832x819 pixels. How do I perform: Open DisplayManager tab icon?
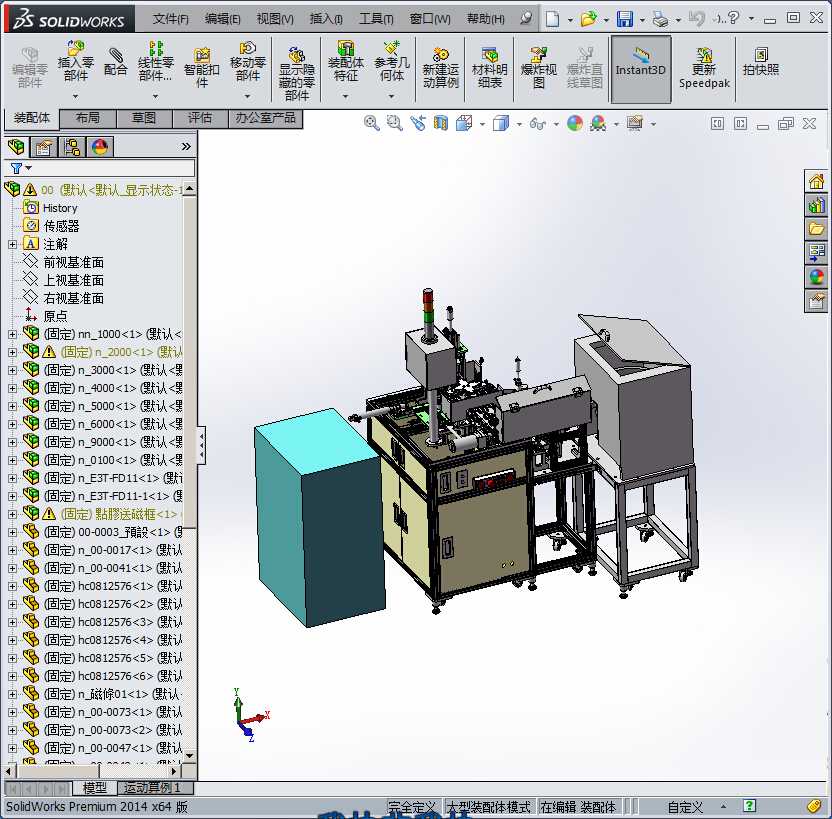click(x=99, y=147)
